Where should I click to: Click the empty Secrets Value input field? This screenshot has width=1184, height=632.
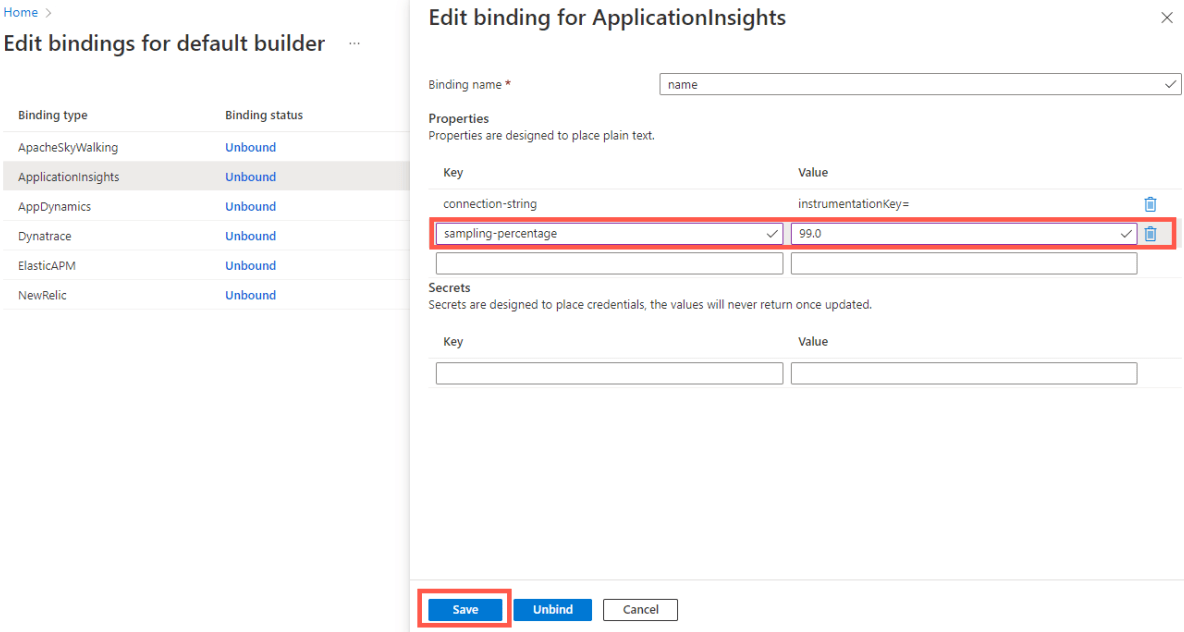click(964, 372)
